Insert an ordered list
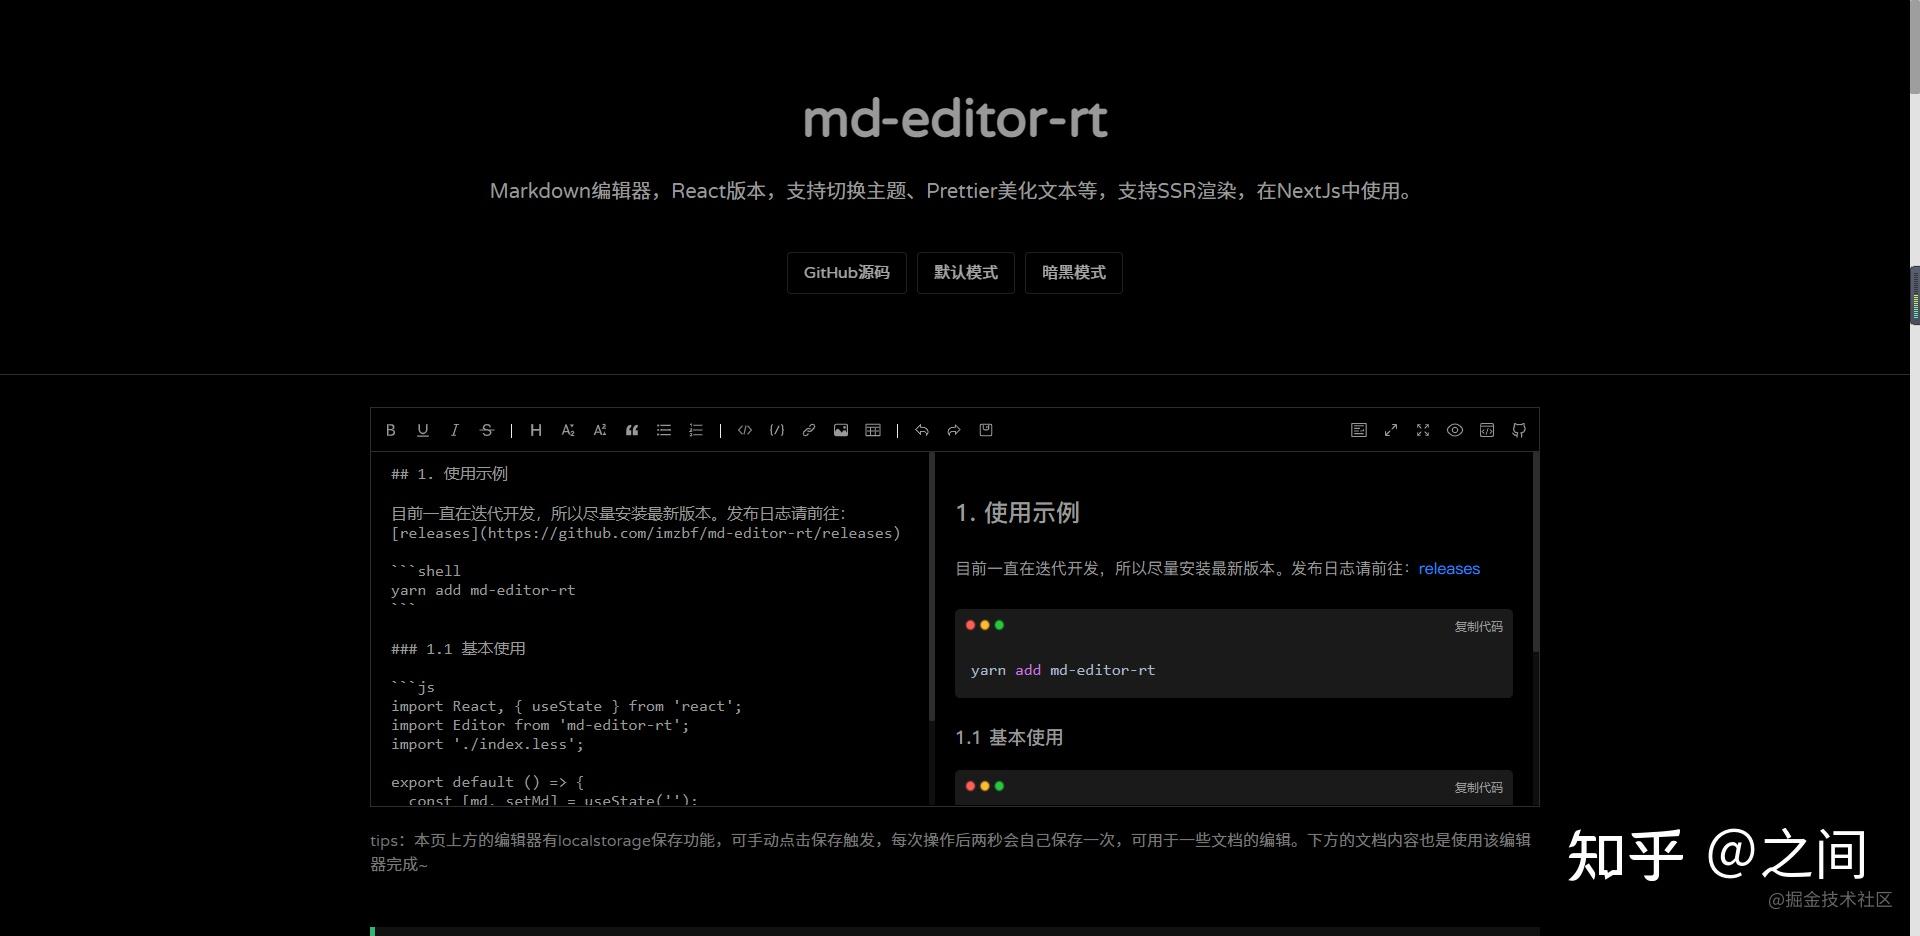 point(696,430)
